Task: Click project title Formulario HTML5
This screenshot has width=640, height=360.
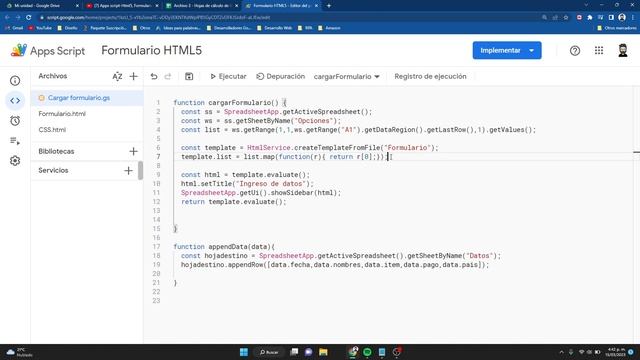Action: [151, 50]
